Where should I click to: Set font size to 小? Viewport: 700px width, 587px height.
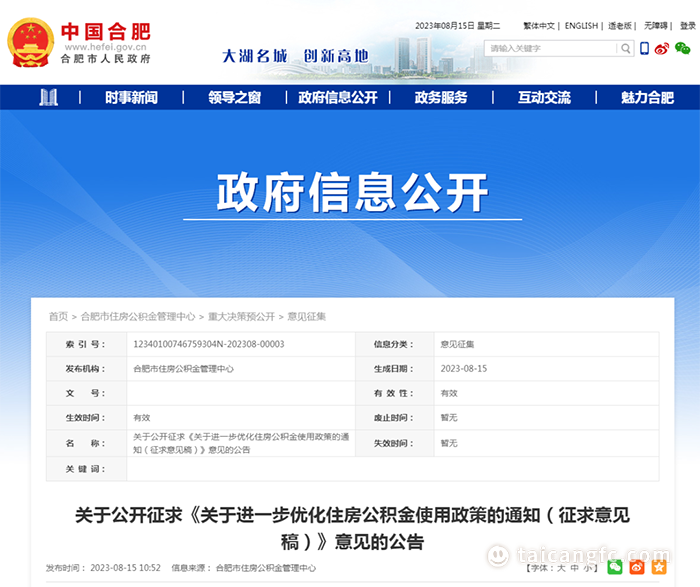coord(588,568)
